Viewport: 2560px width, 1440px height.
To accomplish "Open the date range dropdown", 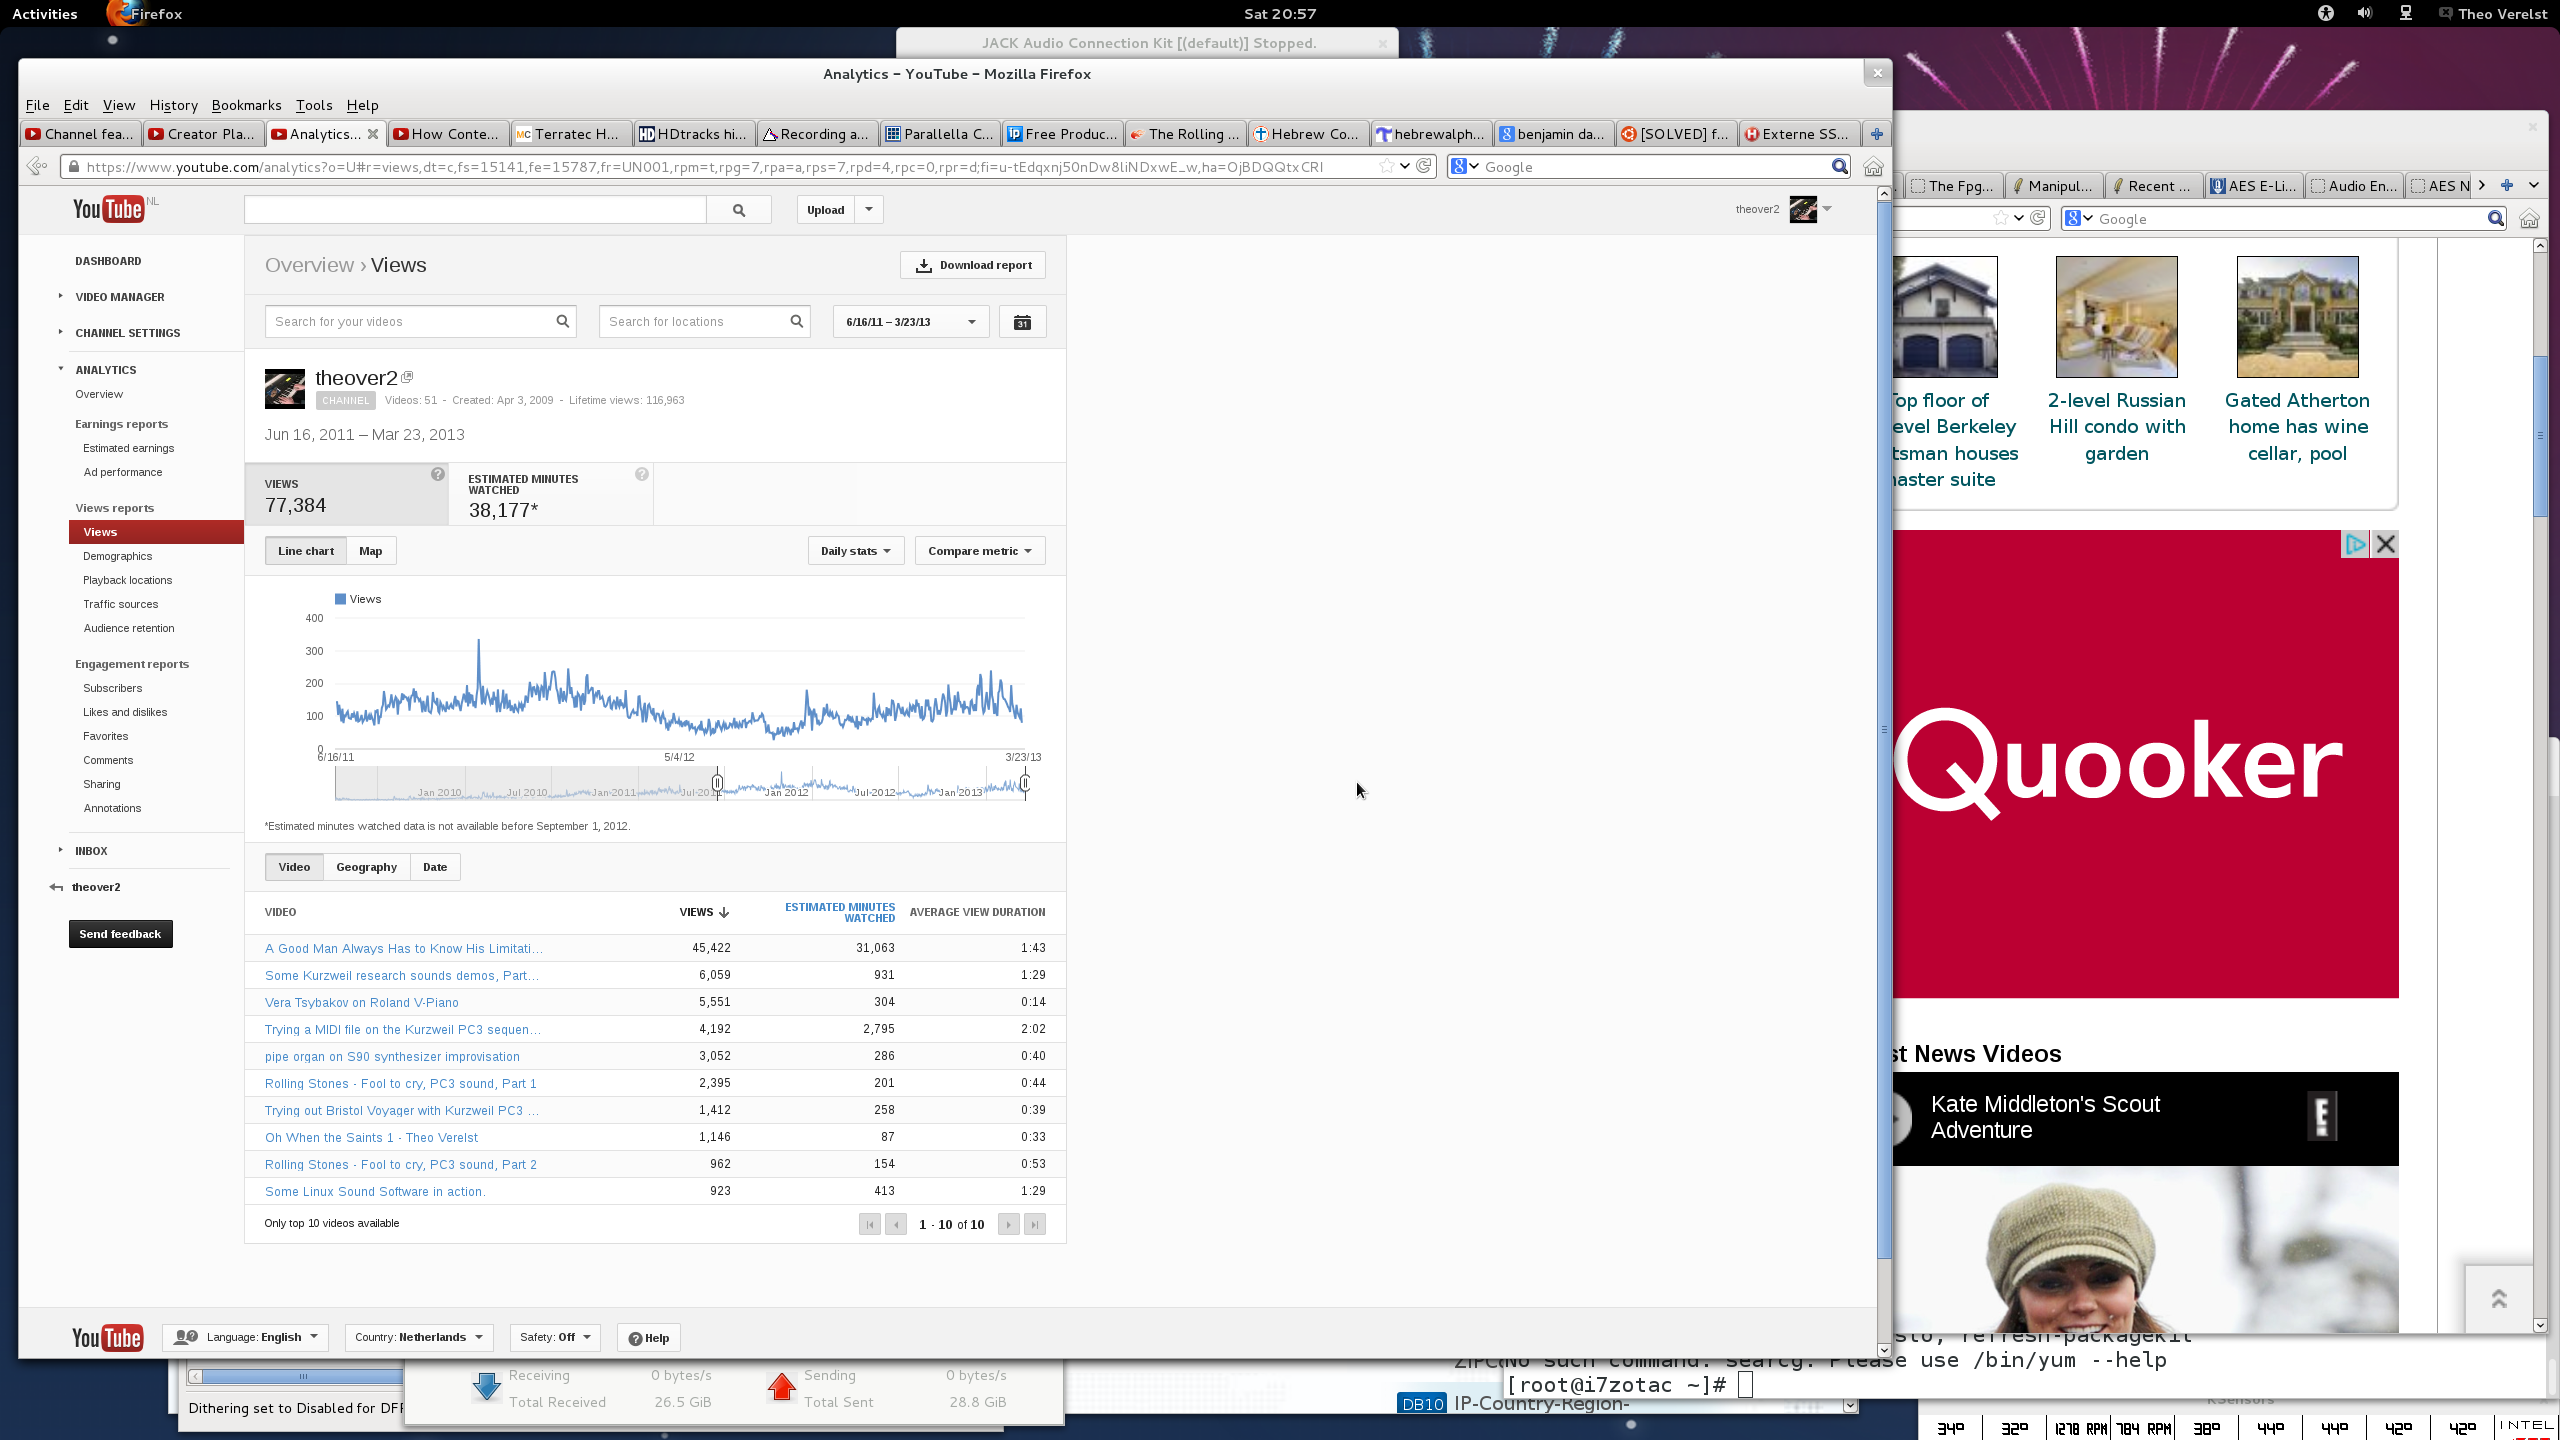I will [911, 322].
